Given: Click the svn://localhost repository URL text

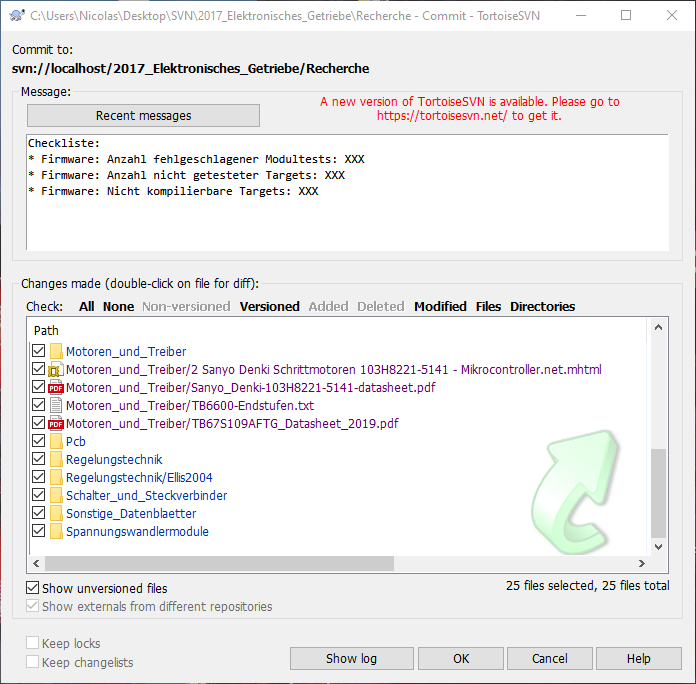Looking at the screenshot, I should [190, 68].
